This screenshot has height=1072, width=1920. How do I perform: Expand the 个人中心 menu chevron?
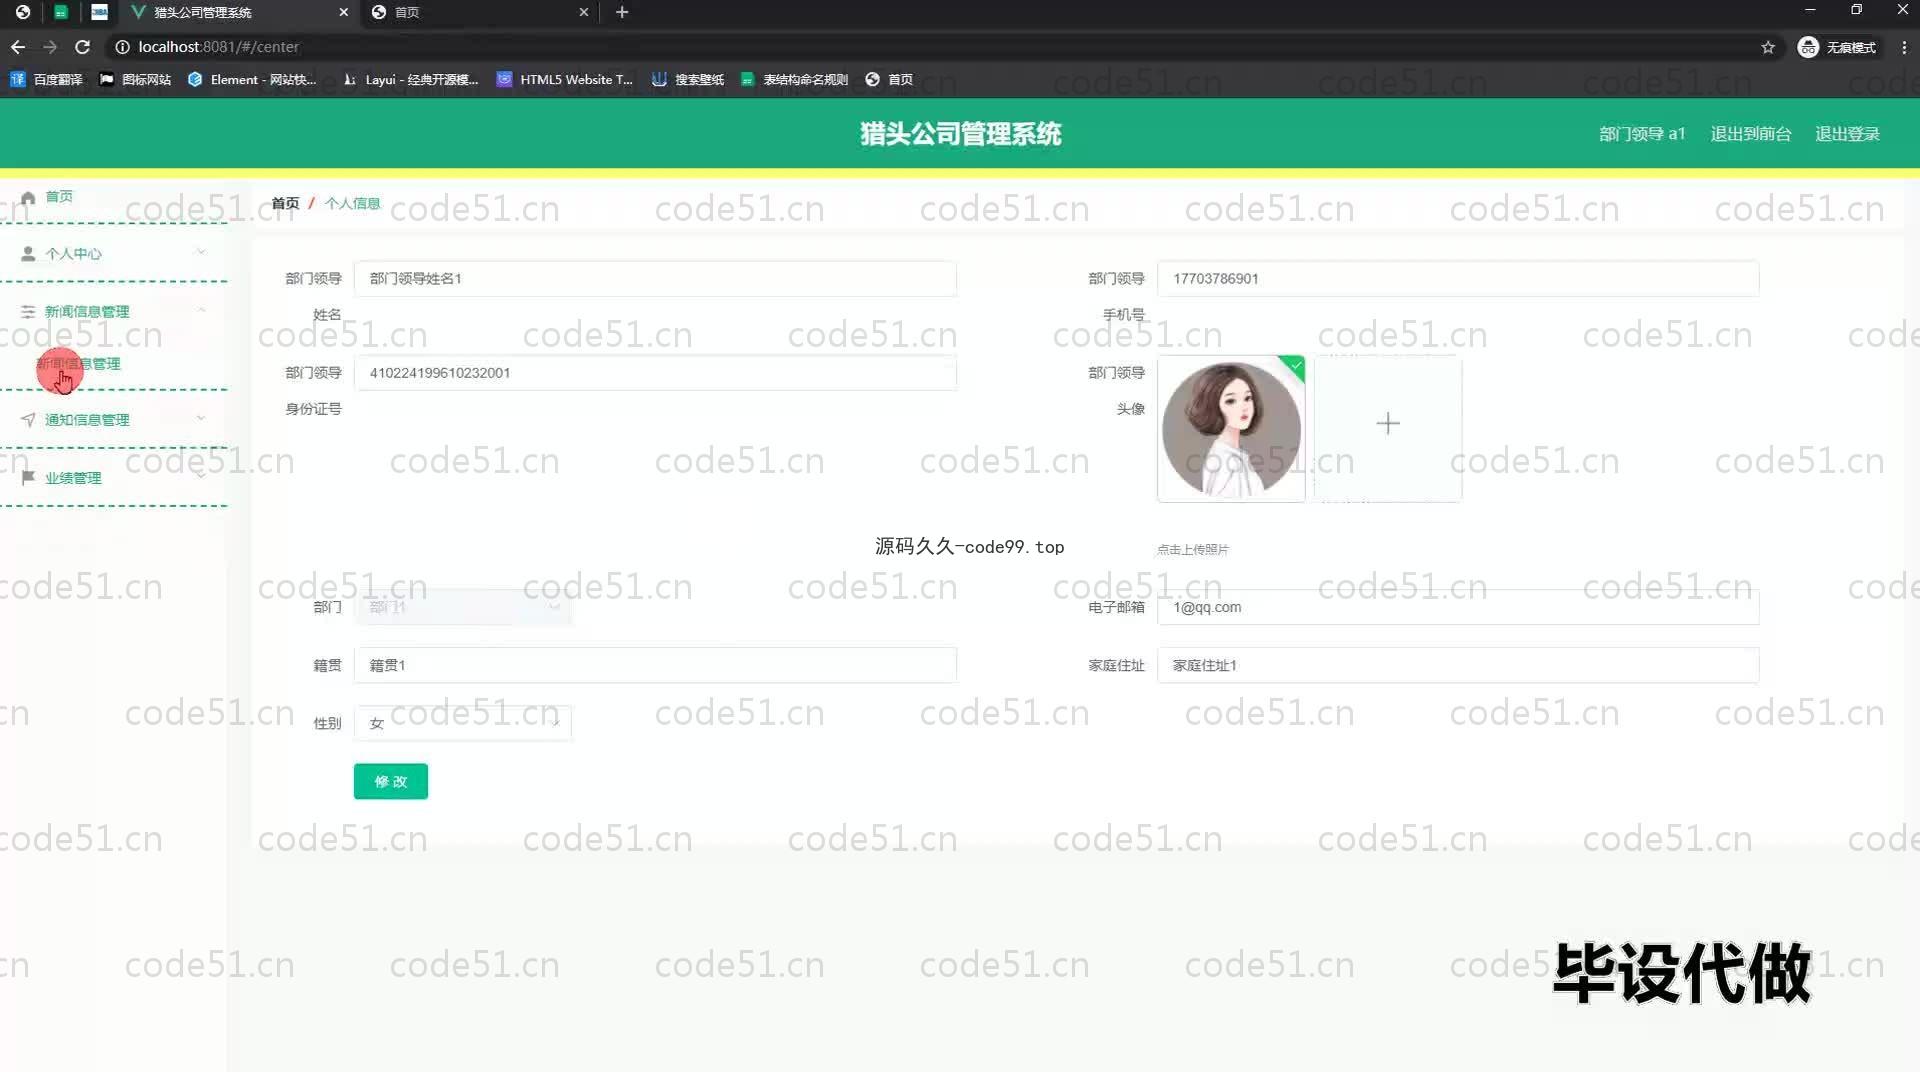[201, 253]
